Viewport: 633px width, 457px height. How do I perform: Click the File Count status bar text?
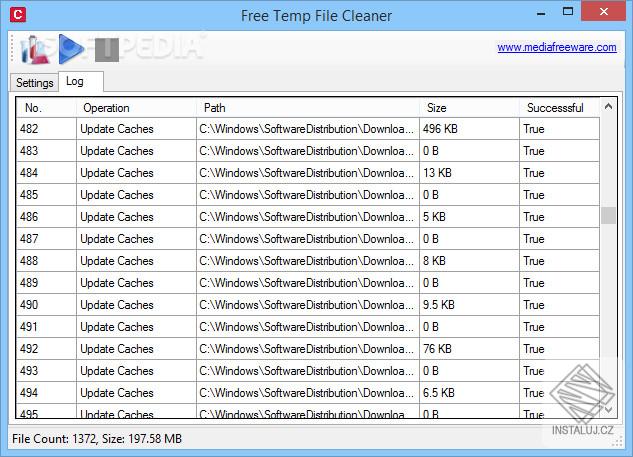97,439
